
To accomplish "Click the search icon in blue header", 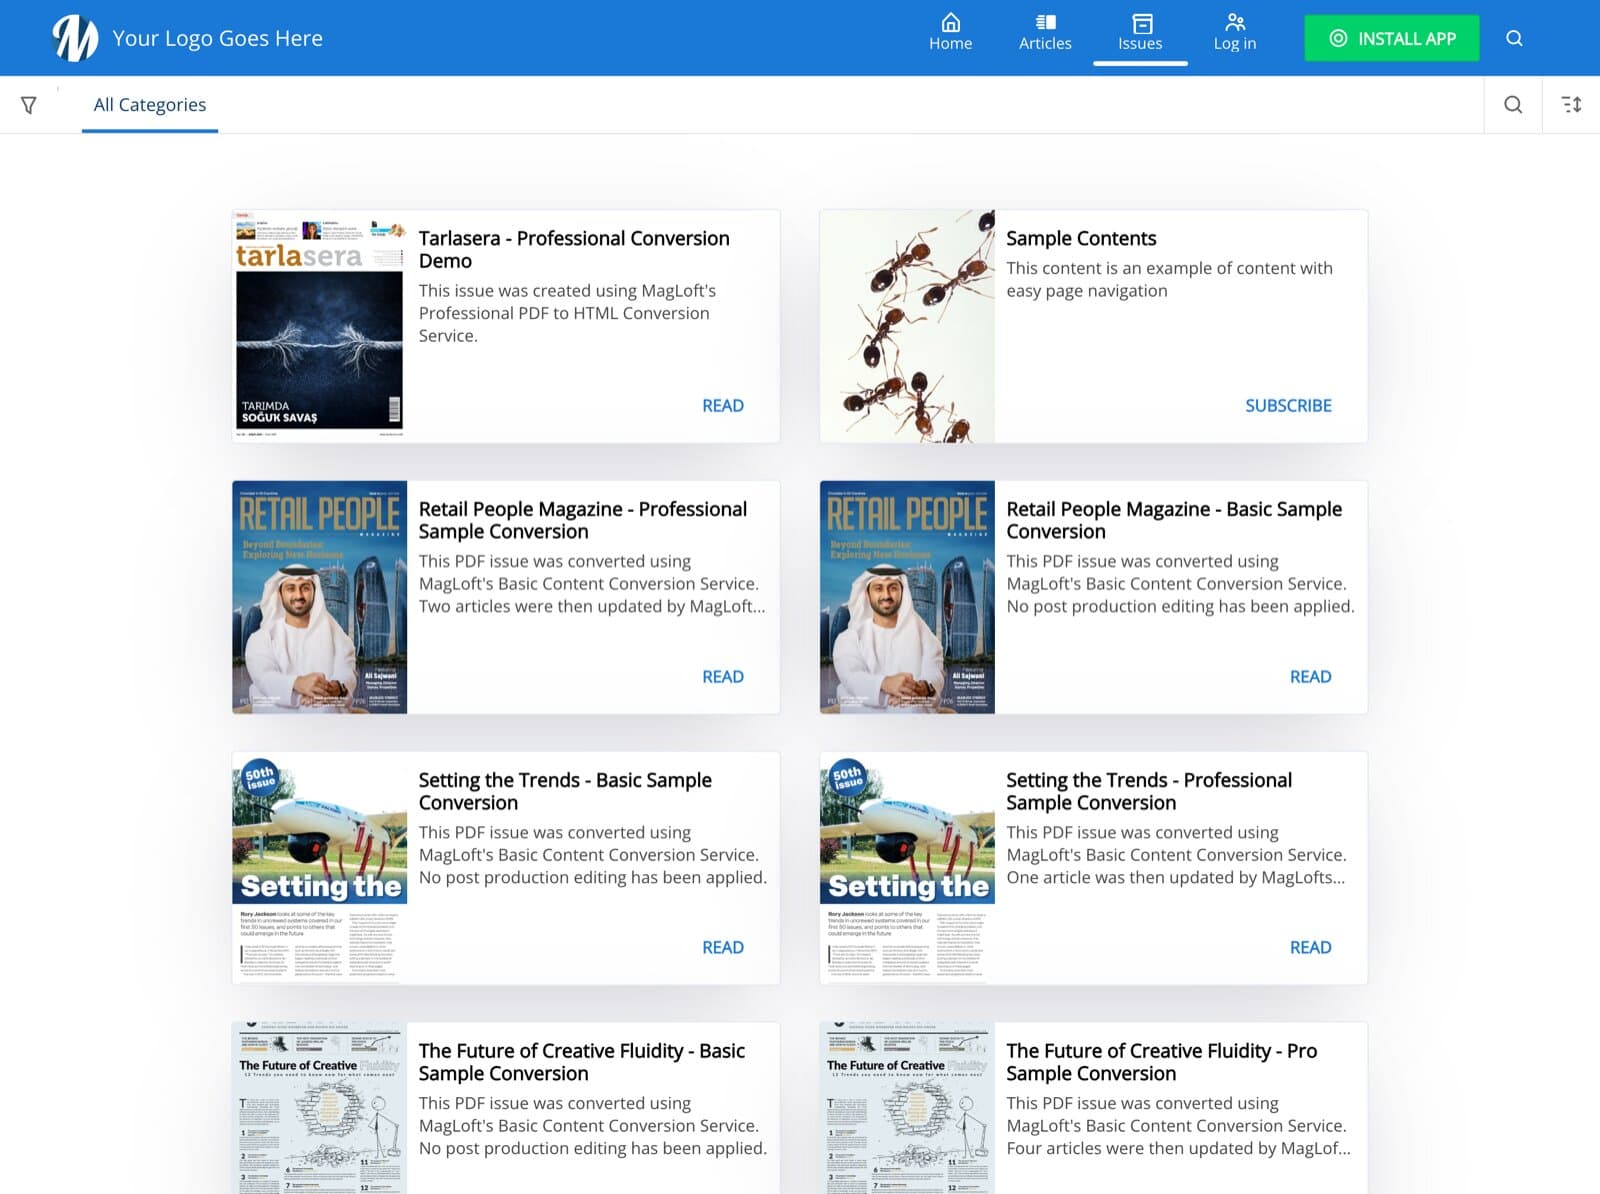I will (x=1514, y=38).
